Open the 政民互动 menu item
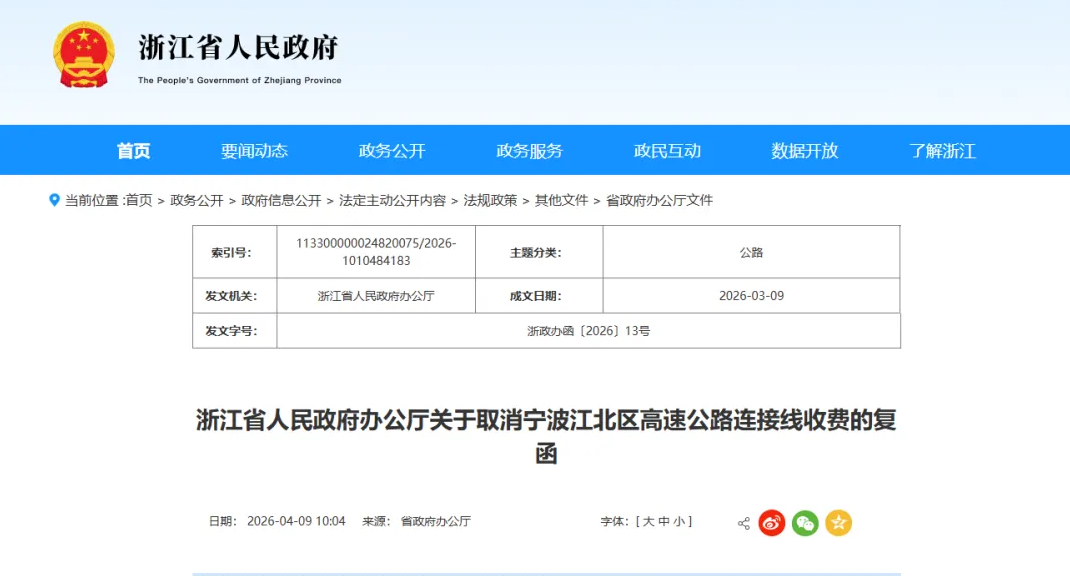This screenshot has height=576, width=1070. [x=667, y=151]
